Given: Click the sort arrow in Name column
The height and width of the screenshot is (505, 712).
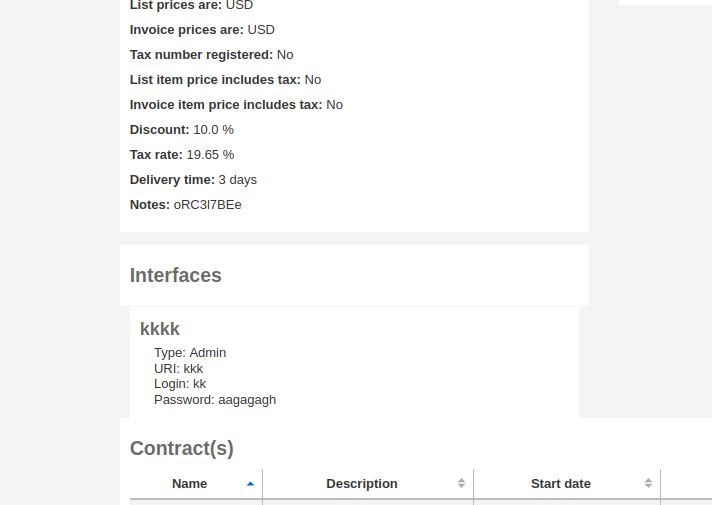Looking at the screenshot, I should (250, 484).
